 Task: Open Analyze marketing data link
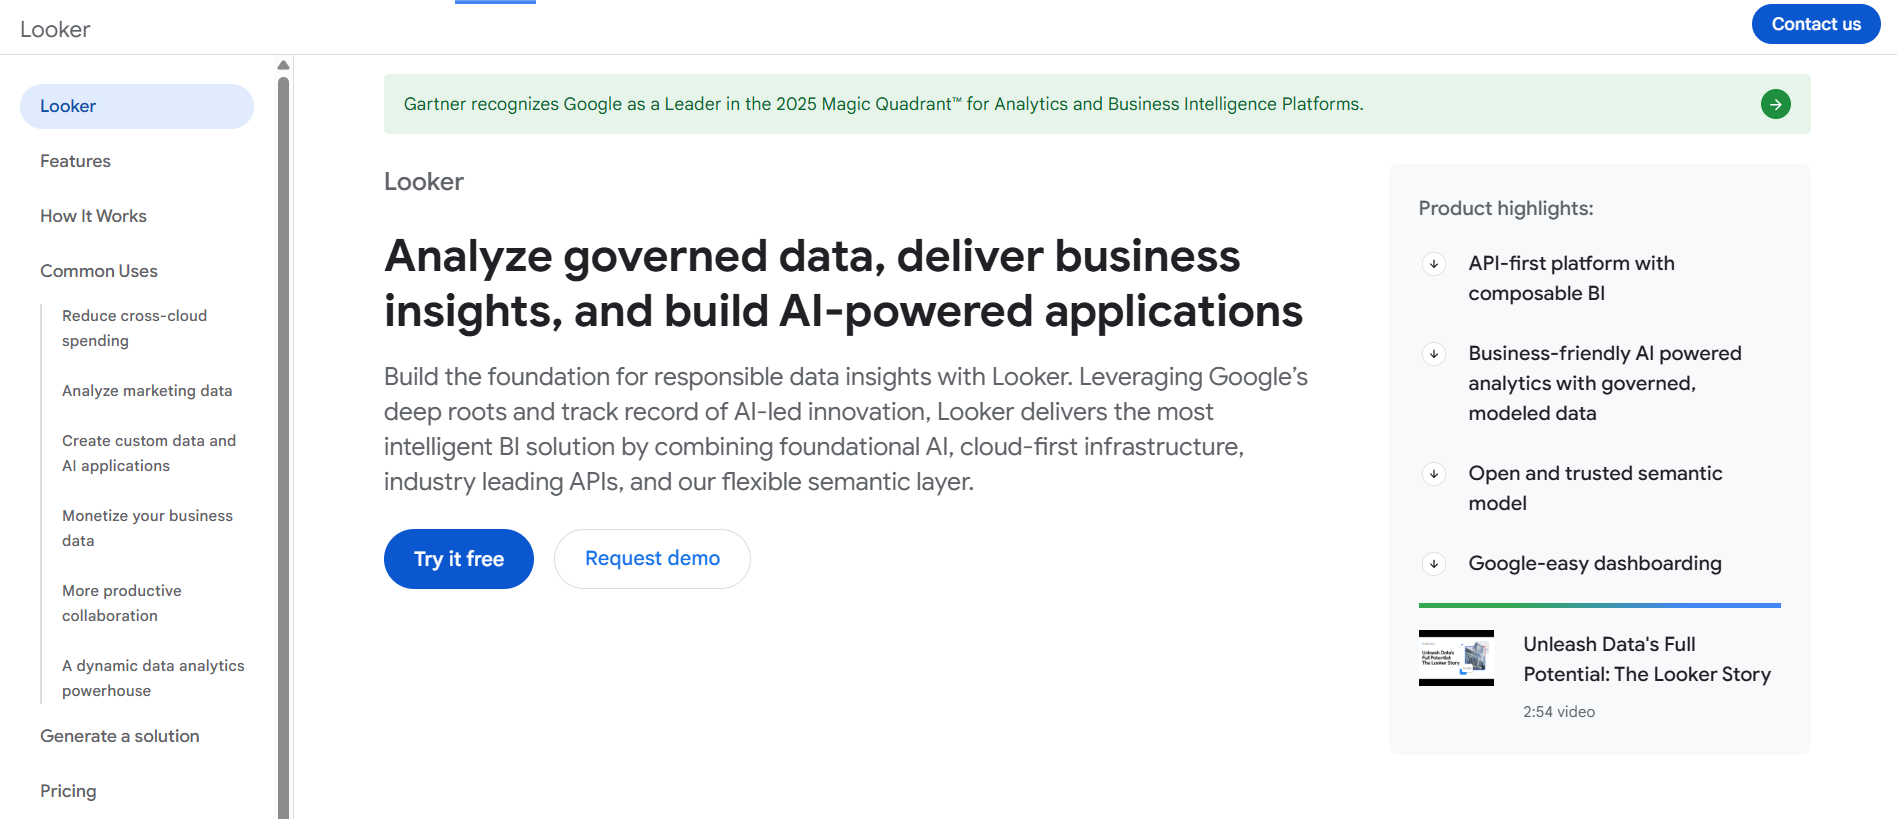(147, 391)
